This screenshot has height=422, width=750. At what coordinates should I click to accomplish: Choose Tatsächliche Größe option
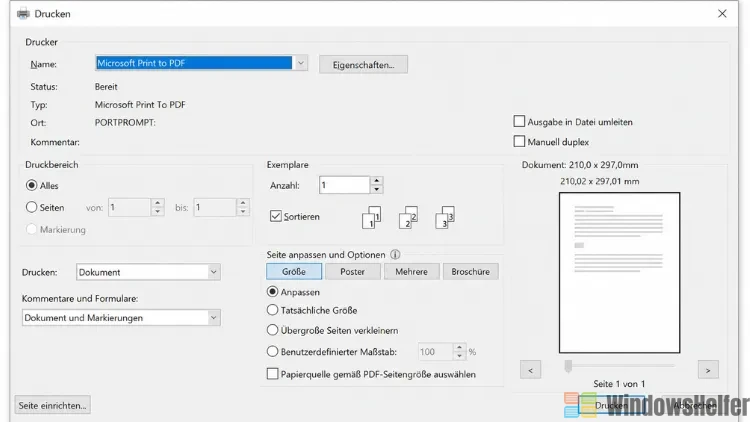[x=272, y=310]
